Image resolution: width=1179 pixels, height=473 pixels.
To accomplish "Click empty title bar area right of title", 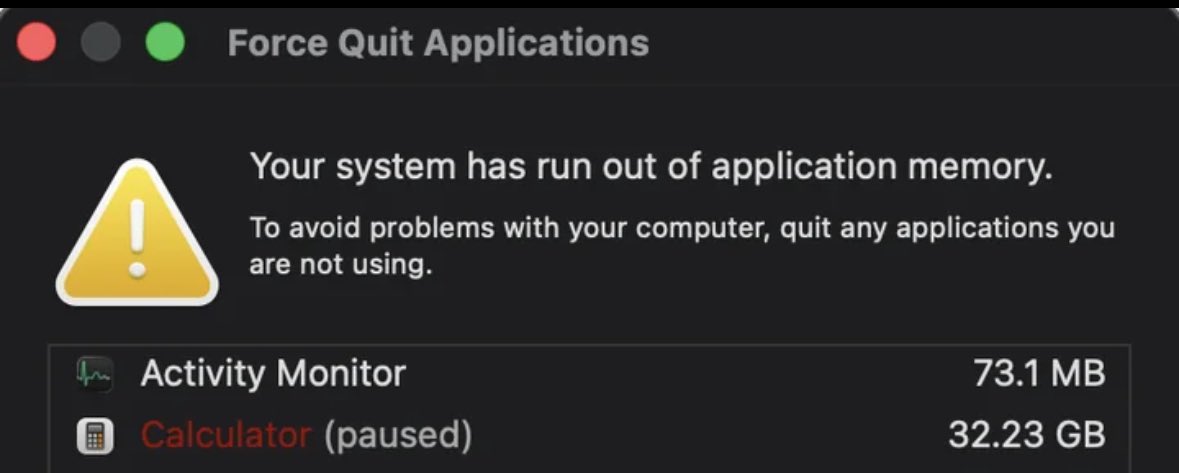I will [x=900, y=43].
